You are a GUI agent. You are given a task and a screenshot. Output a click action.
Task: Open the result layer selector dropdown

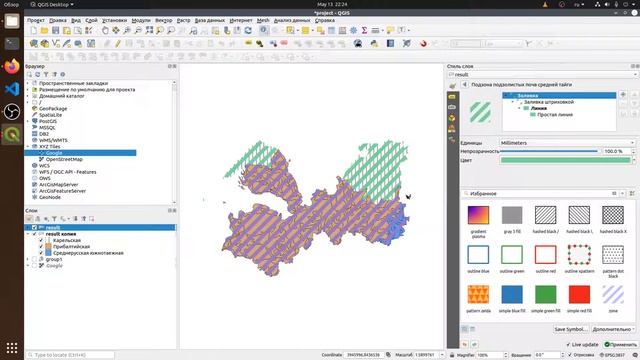(542, 75)
